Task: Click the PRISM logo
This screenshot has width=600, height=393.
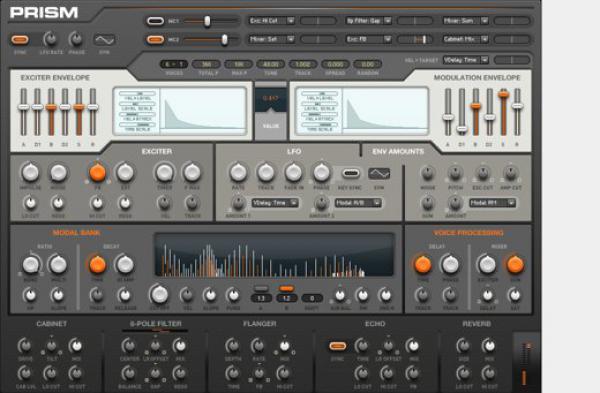Action: 44,13
